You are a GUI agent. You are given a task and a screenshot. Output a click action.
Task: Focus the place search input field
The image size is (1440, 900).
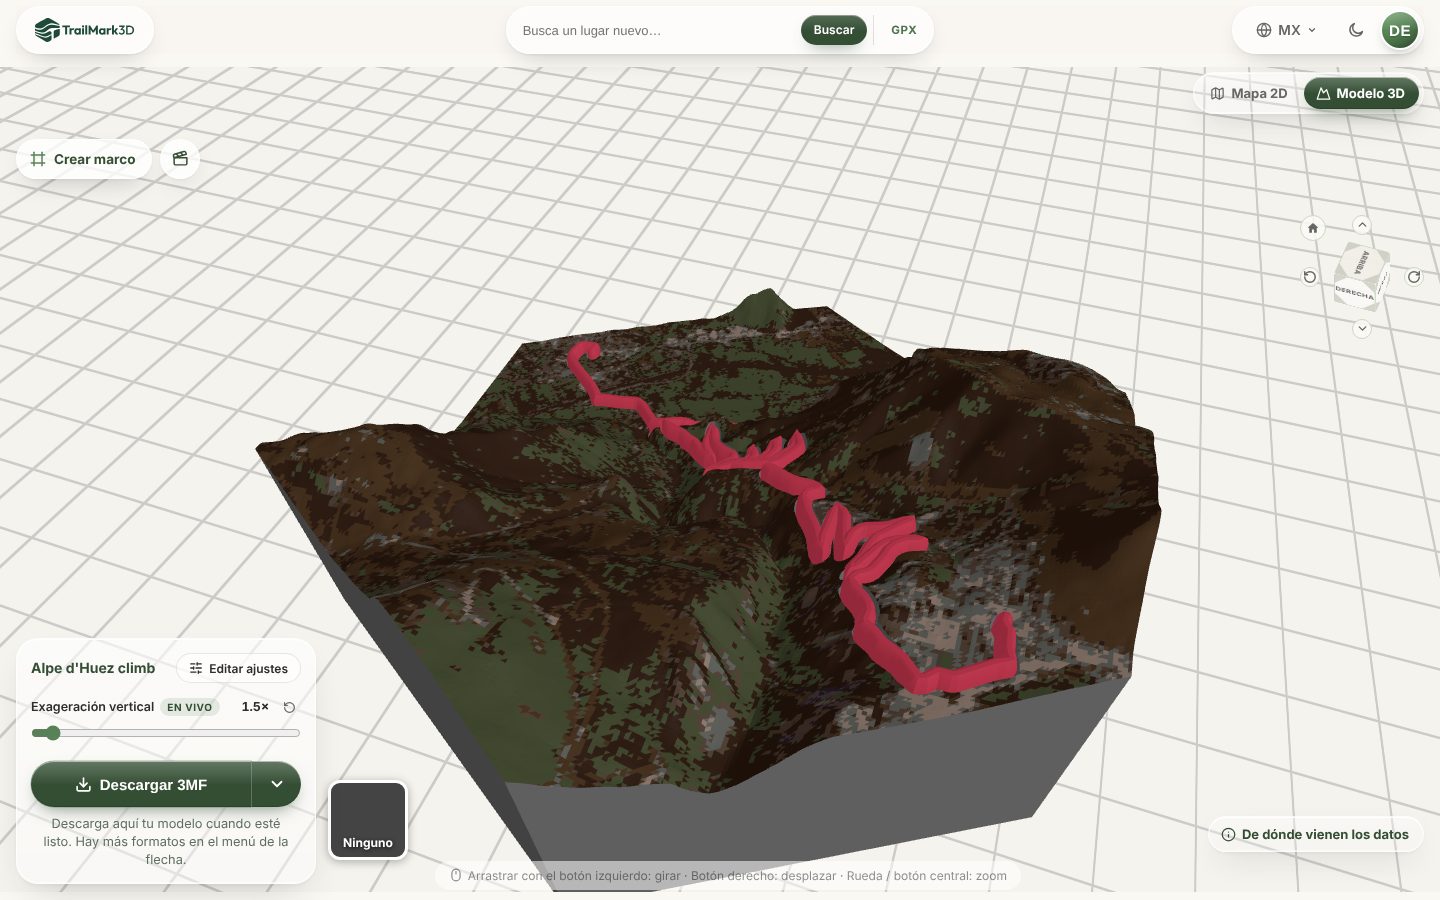coord(656,30)
